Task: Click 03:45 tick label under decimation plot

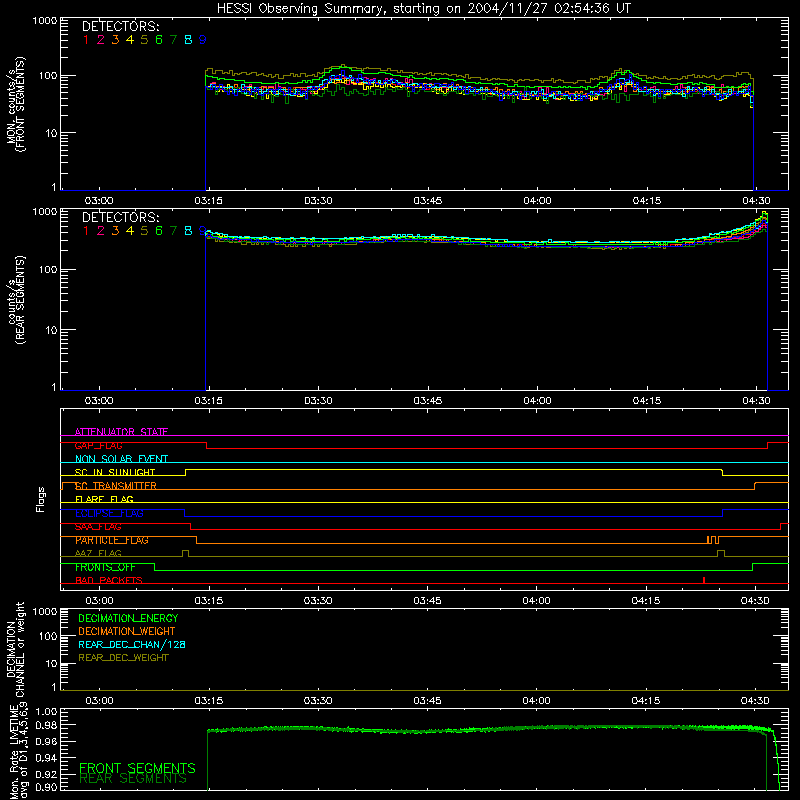Action: (427, 701)
